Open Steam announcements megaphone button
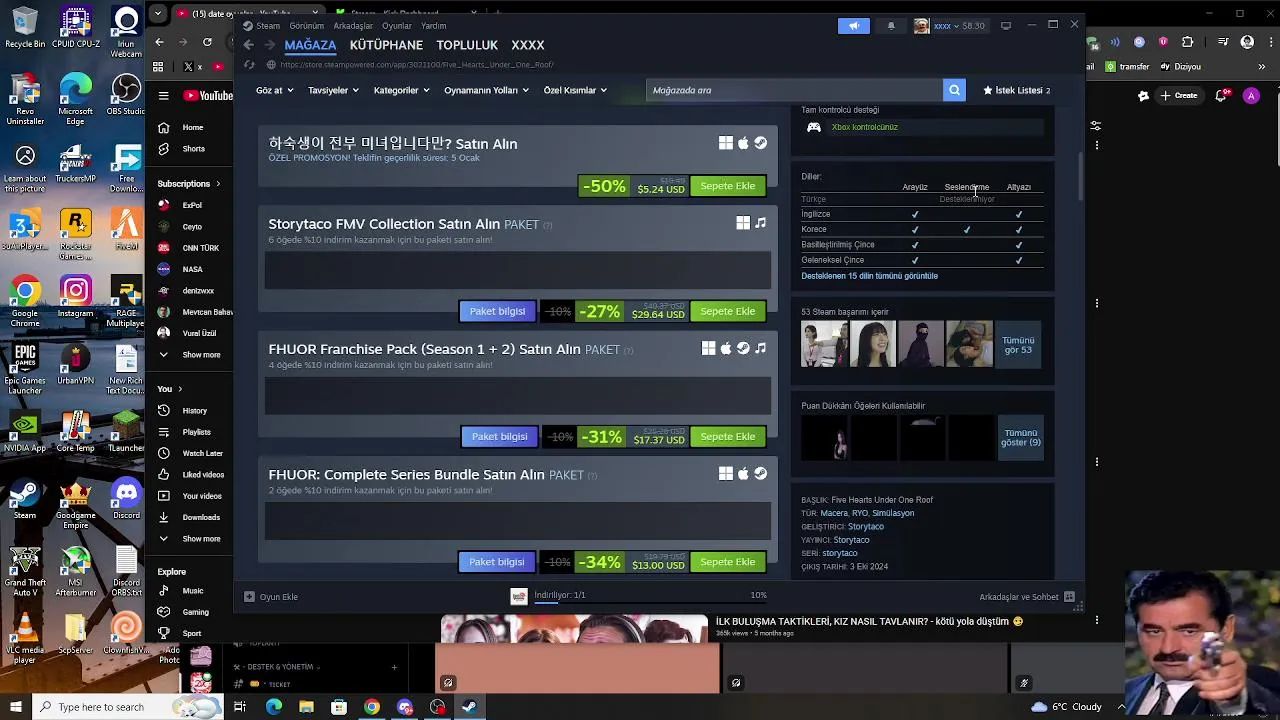1280x720 pixels. (854, 26)
